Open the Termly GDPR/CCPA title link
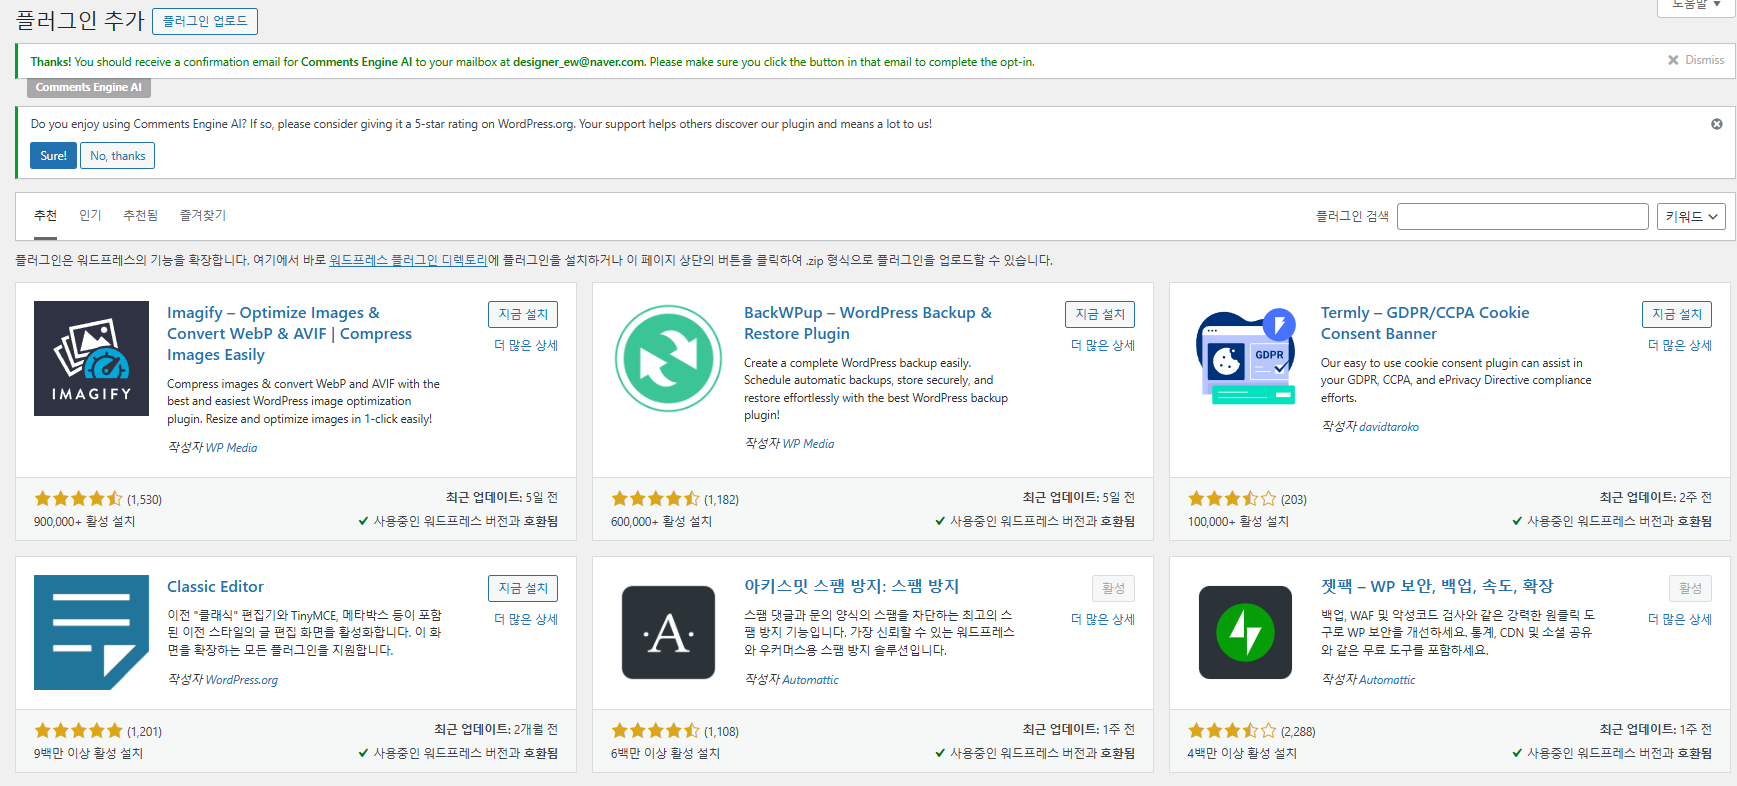Screen dimensions: 1737x786 pos(1425,323)
